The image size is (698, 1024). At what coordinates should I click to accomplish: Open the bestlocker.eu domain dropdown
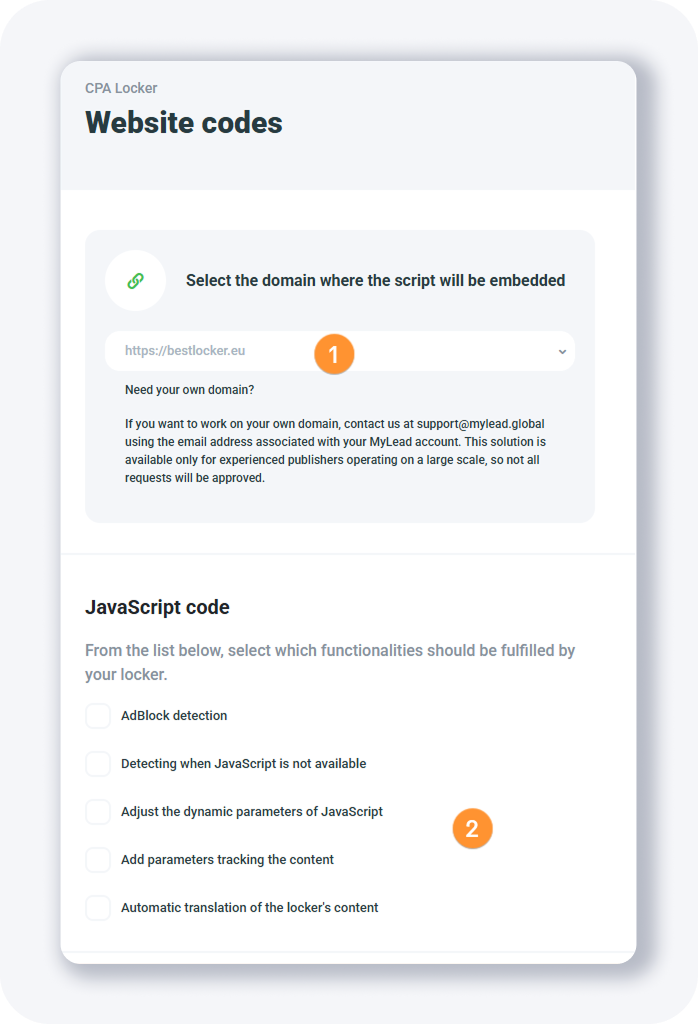(220, 351)
